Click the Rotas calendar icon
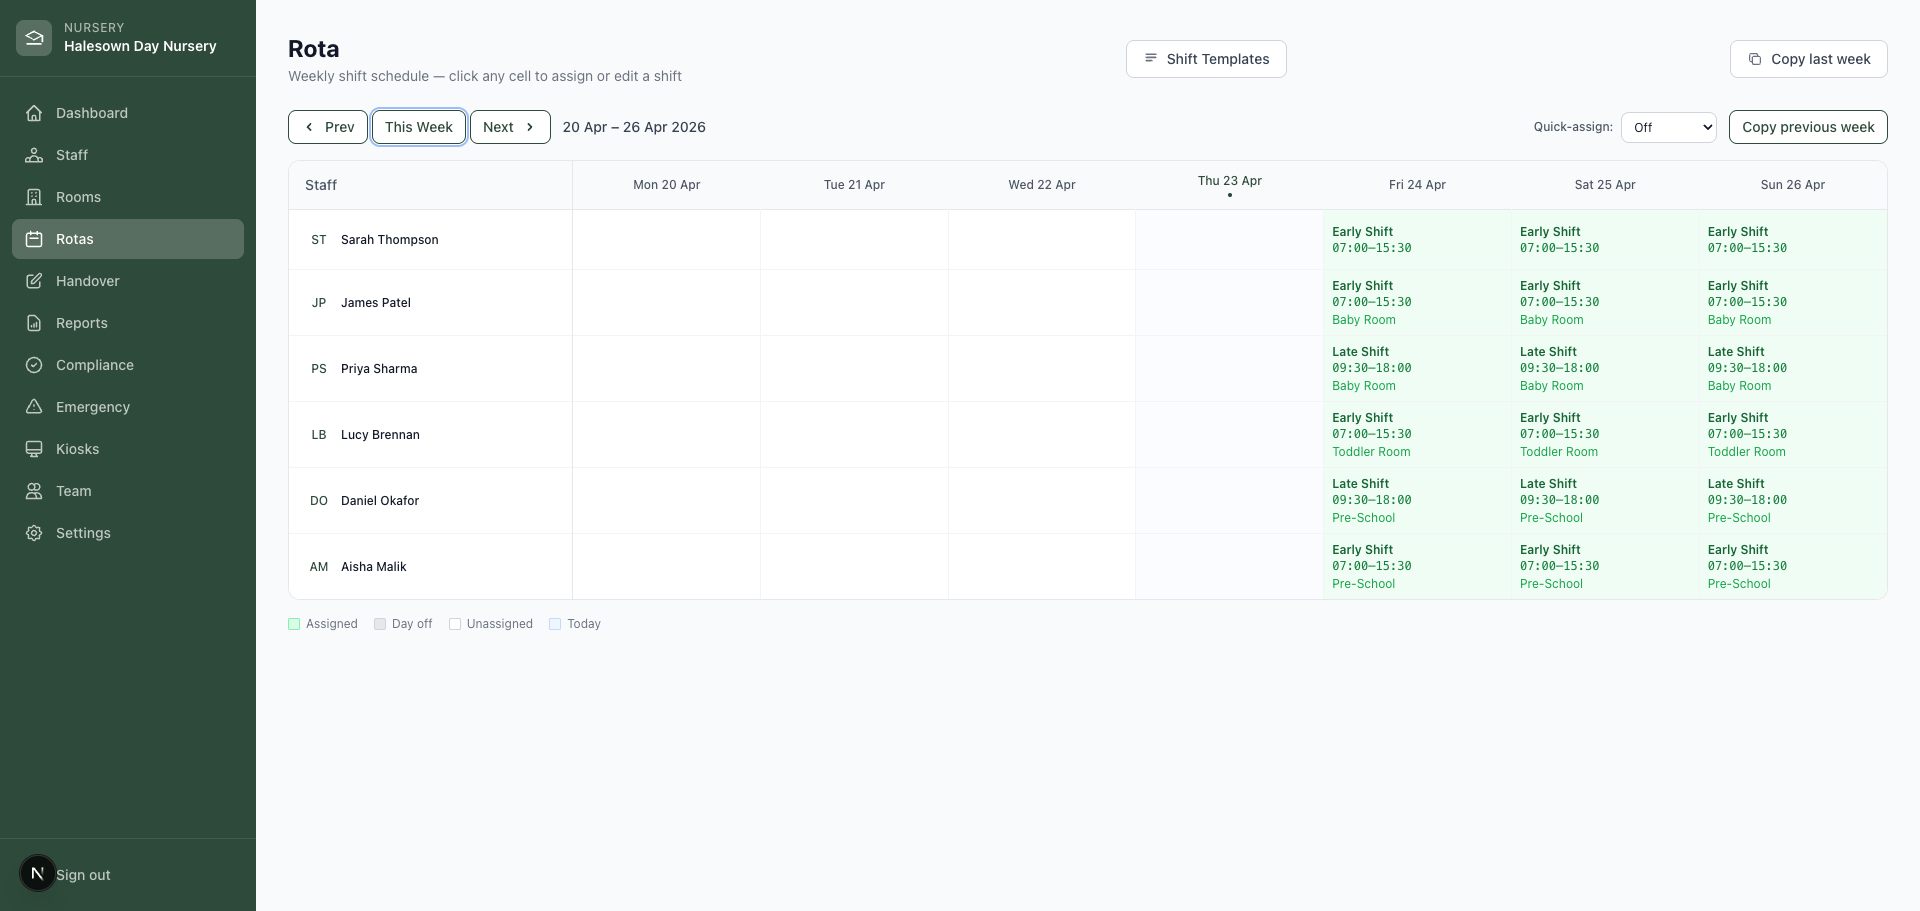The height and width of the screenshot is (911, 1920). [34, 239]
